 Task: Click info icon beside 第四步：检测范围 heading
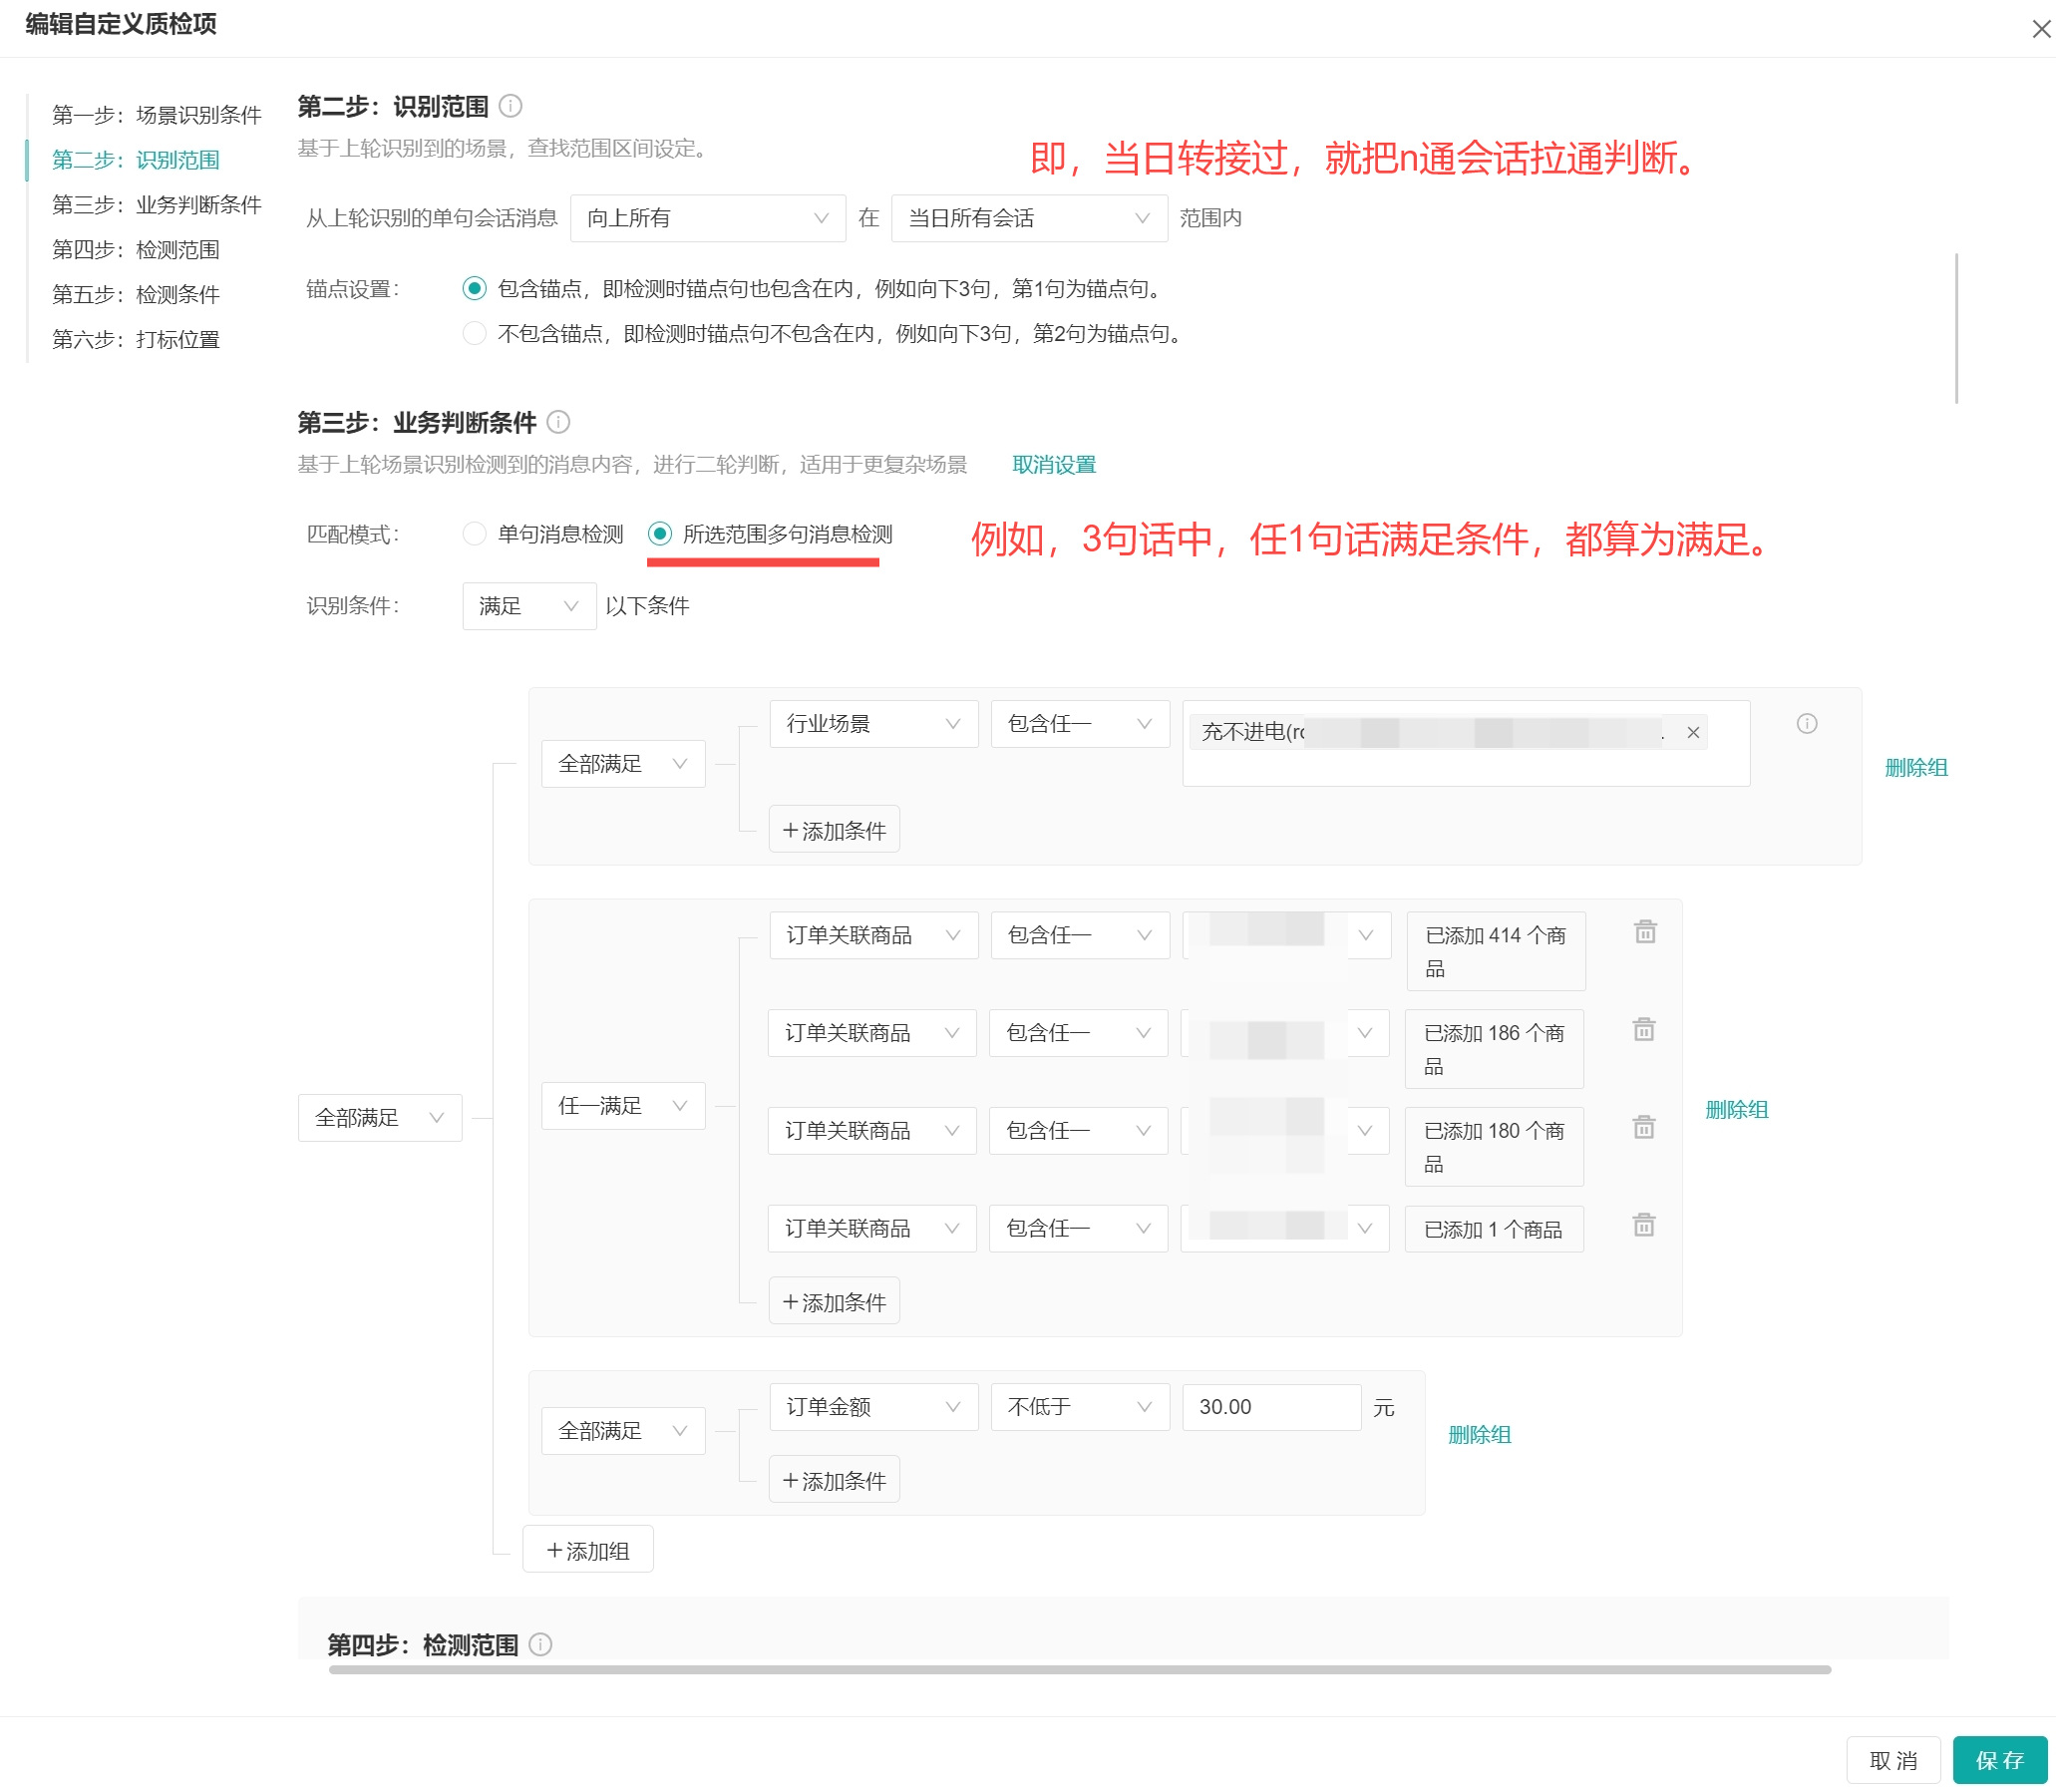540,1644
